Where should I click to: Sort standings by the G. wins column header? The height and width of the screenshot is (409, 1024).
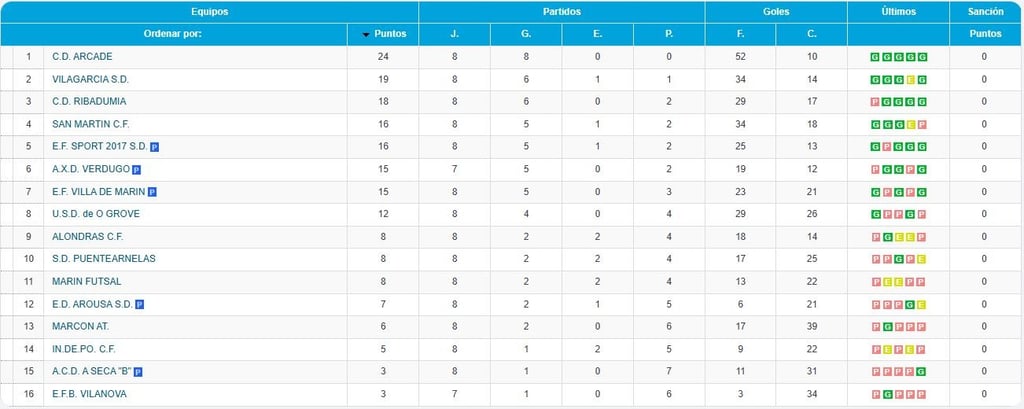pyautogui.click(x=526, y=34)
